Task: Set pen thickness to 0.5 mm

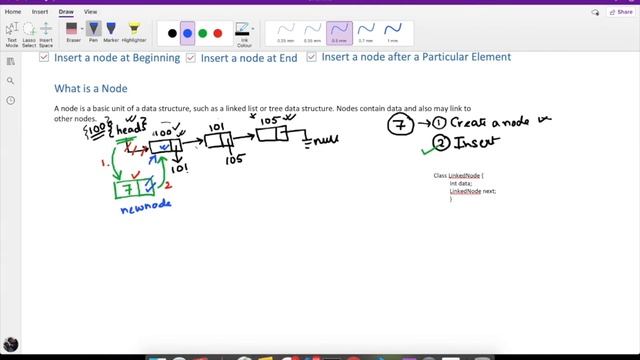Action: (339, 33)
